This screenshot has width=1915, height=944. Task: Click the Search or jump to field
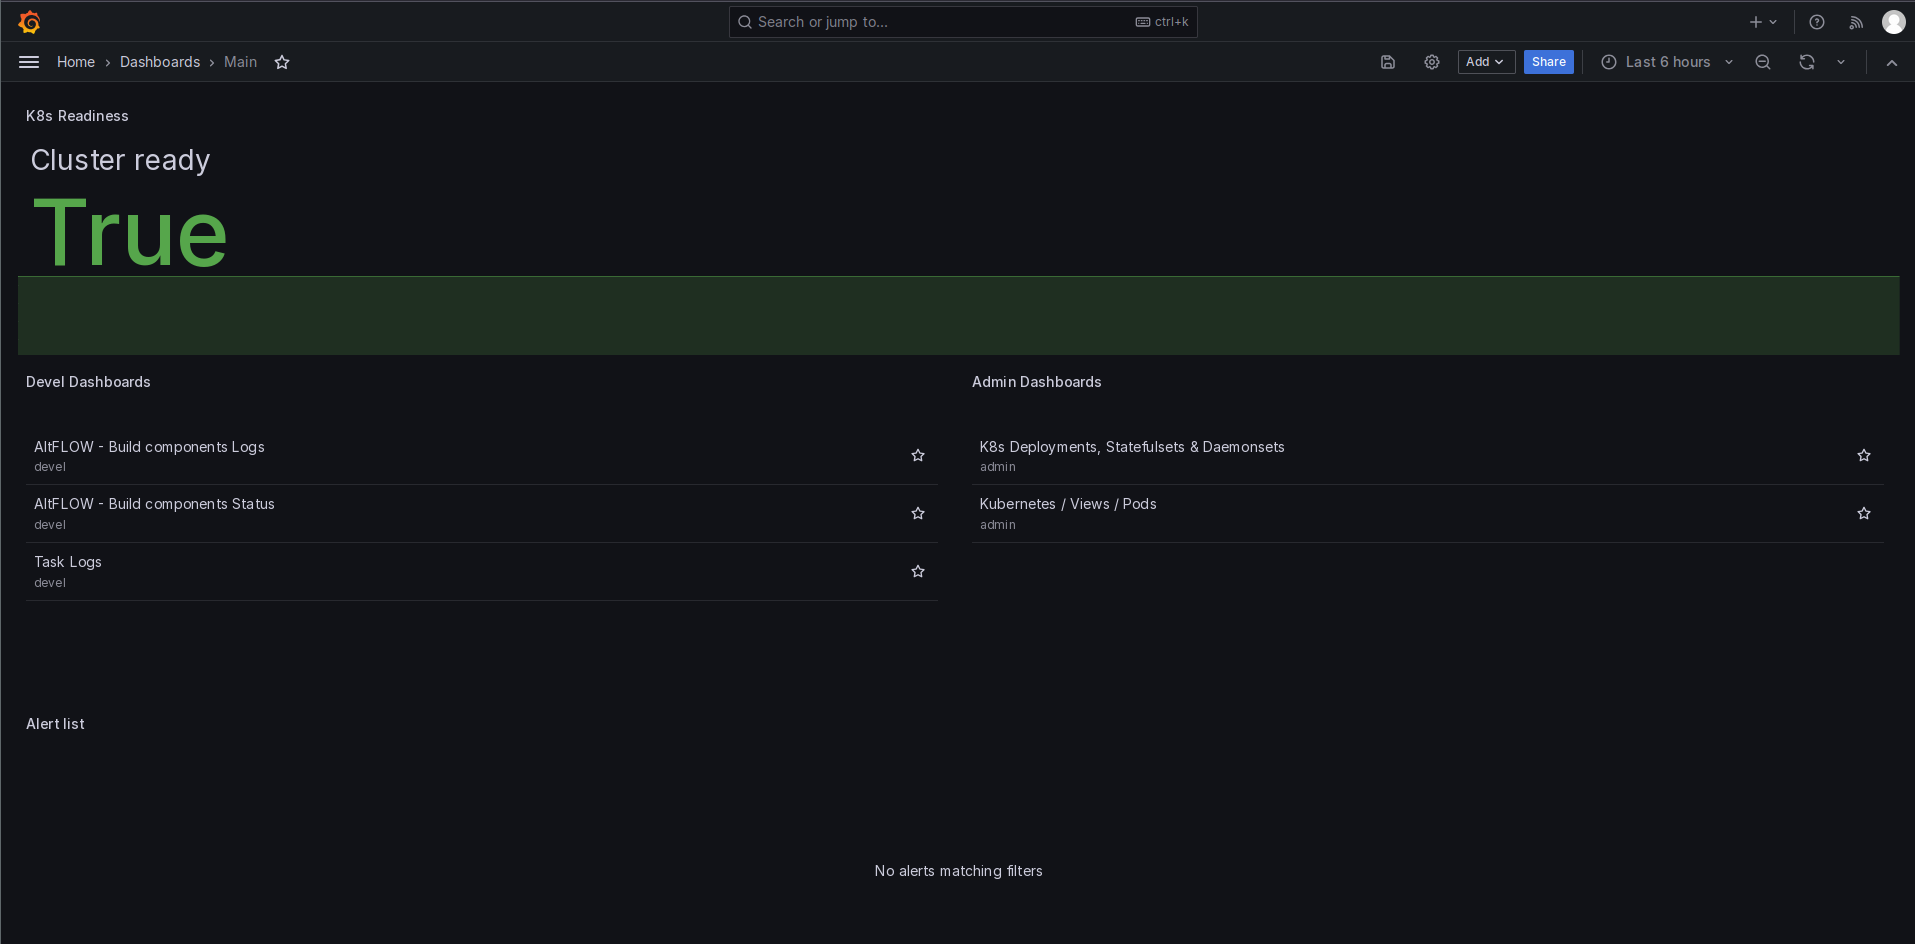click(963, 22)
